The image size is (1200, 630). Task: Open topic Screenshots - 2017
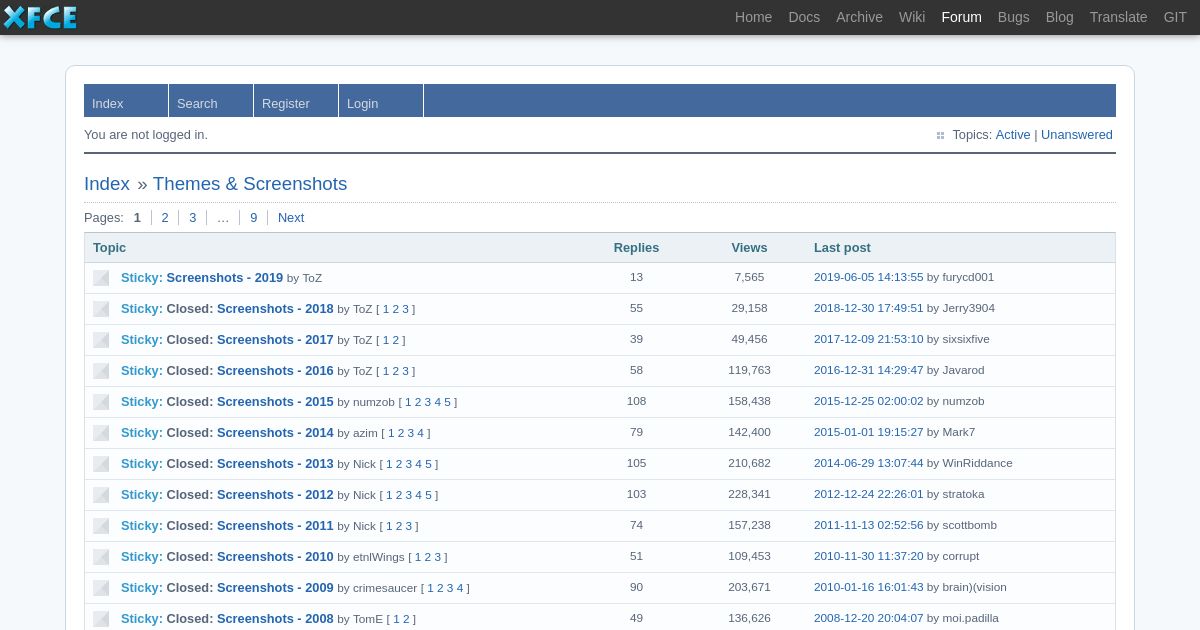point(275,340)
